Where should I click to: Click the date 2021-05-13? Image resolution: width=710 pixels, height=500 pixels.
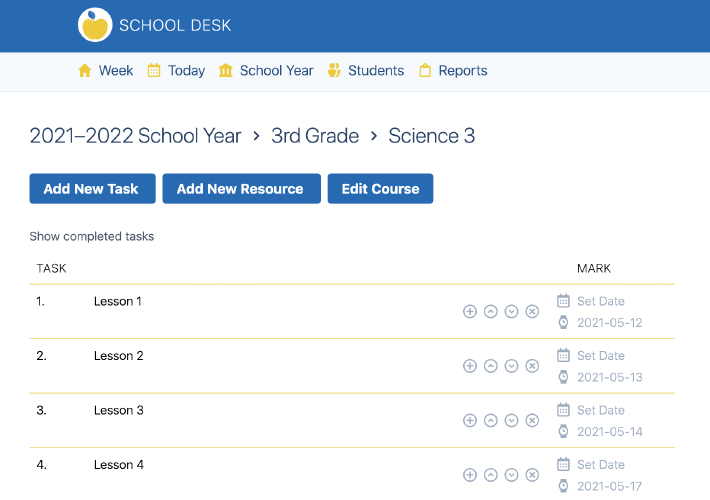(x=609, y=377)
